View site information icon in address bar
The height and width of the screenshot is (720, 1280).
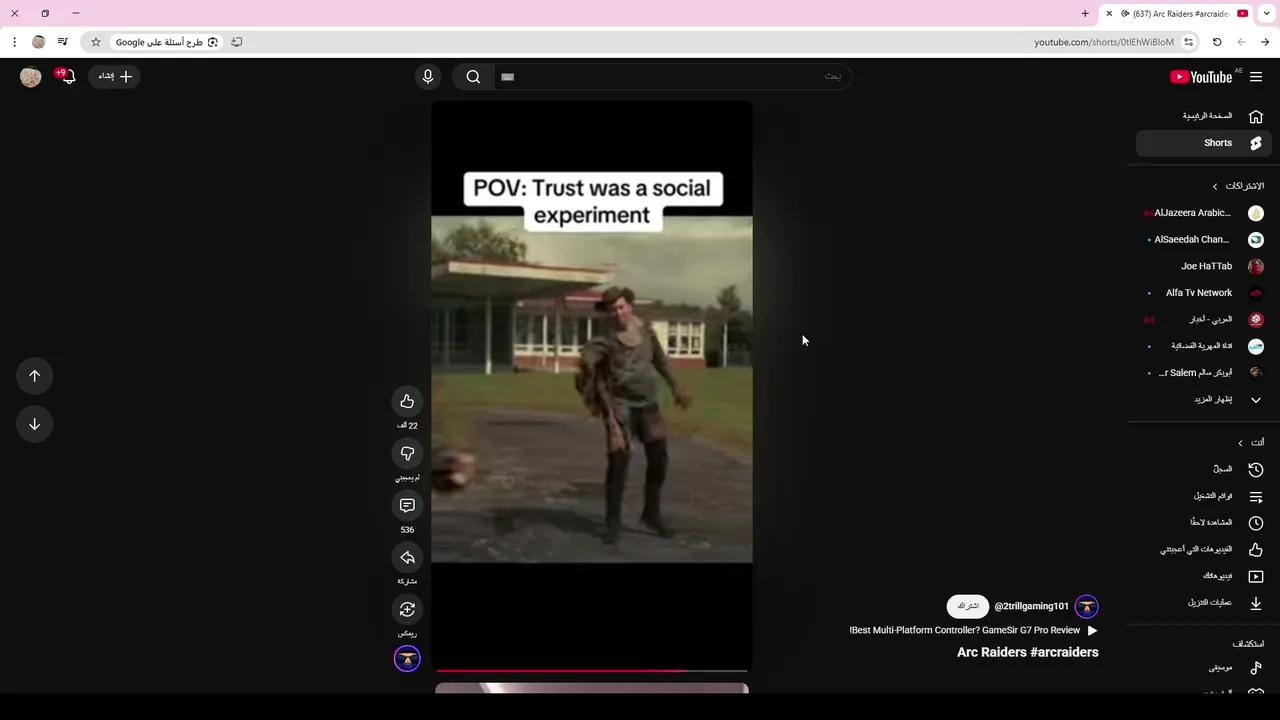[1188, 42]
